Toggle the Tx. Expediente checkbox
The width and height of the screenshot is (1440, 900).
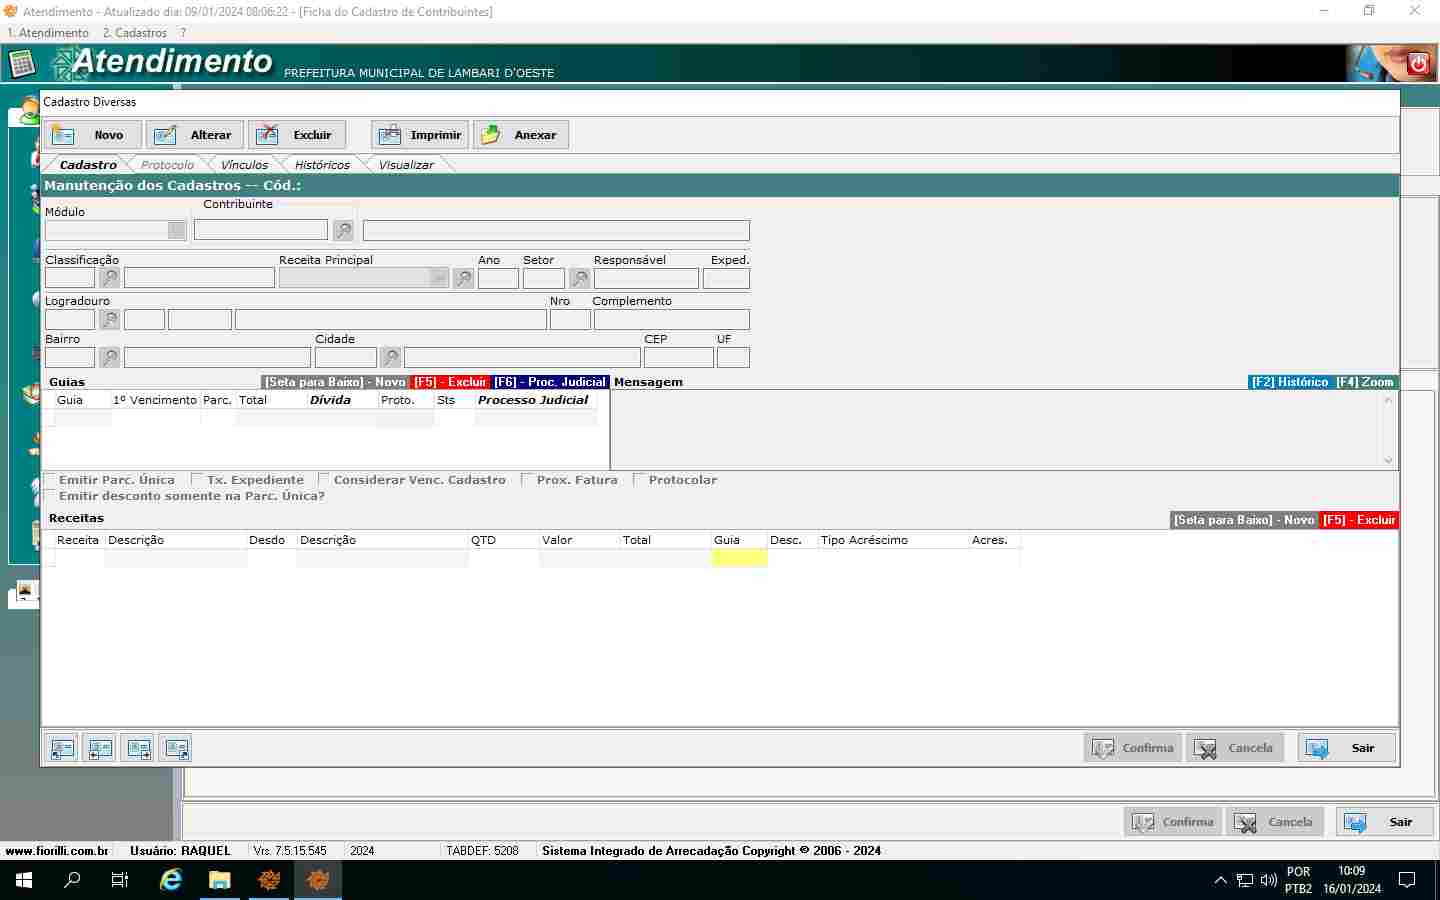pos(197,480)
